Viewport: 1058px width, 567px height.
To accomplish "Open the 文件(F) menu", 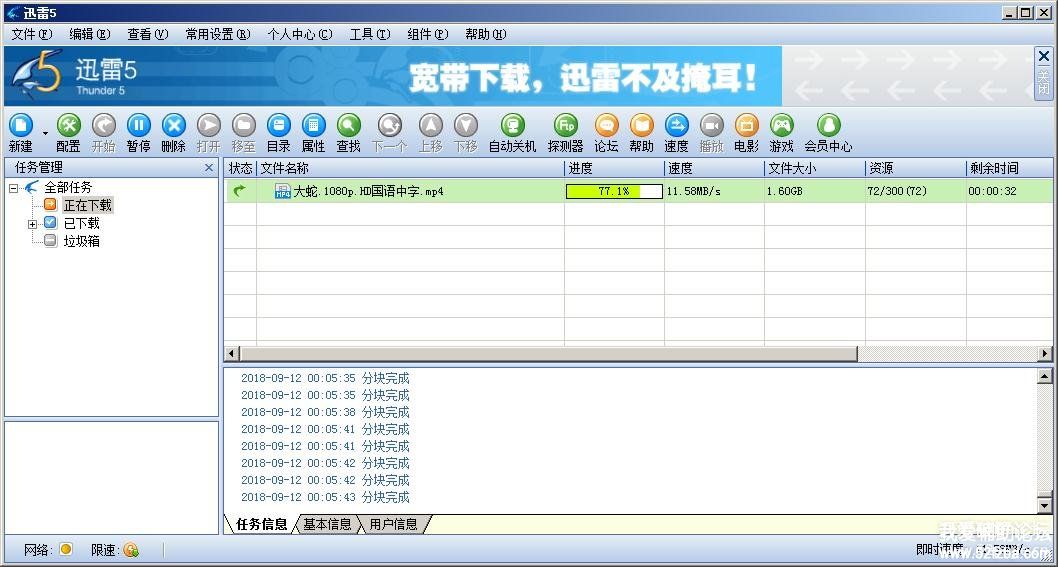I will [32, 34].
